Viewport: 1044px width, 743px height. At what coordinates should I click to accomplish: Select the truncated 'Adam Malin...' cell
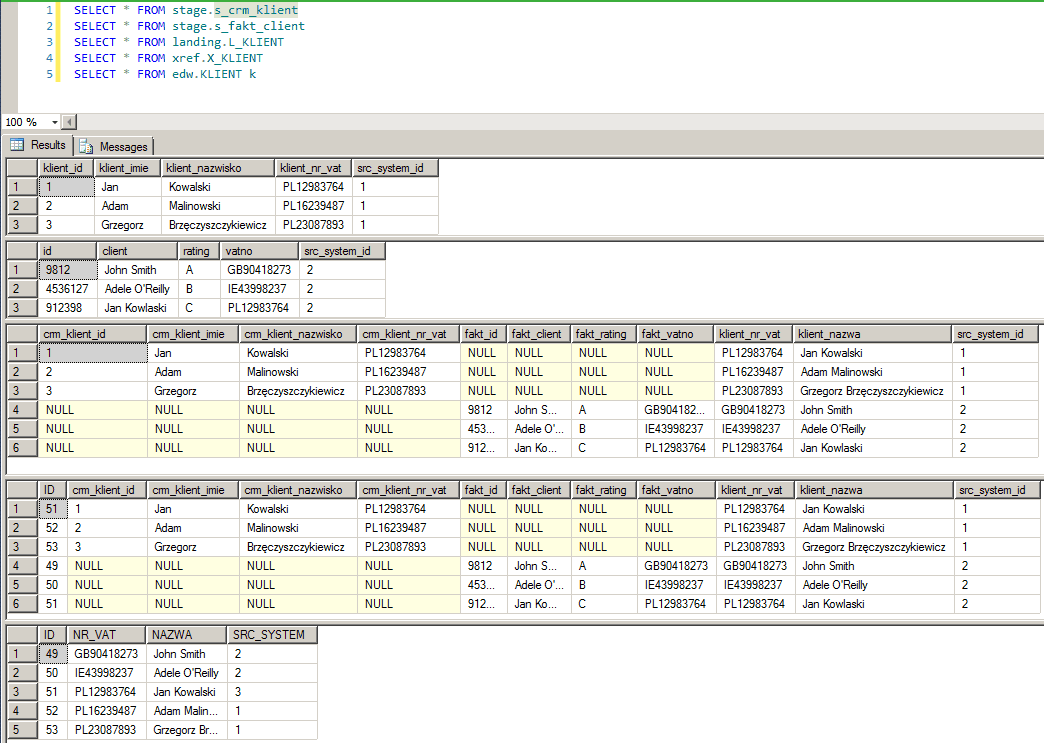(185, 711)
